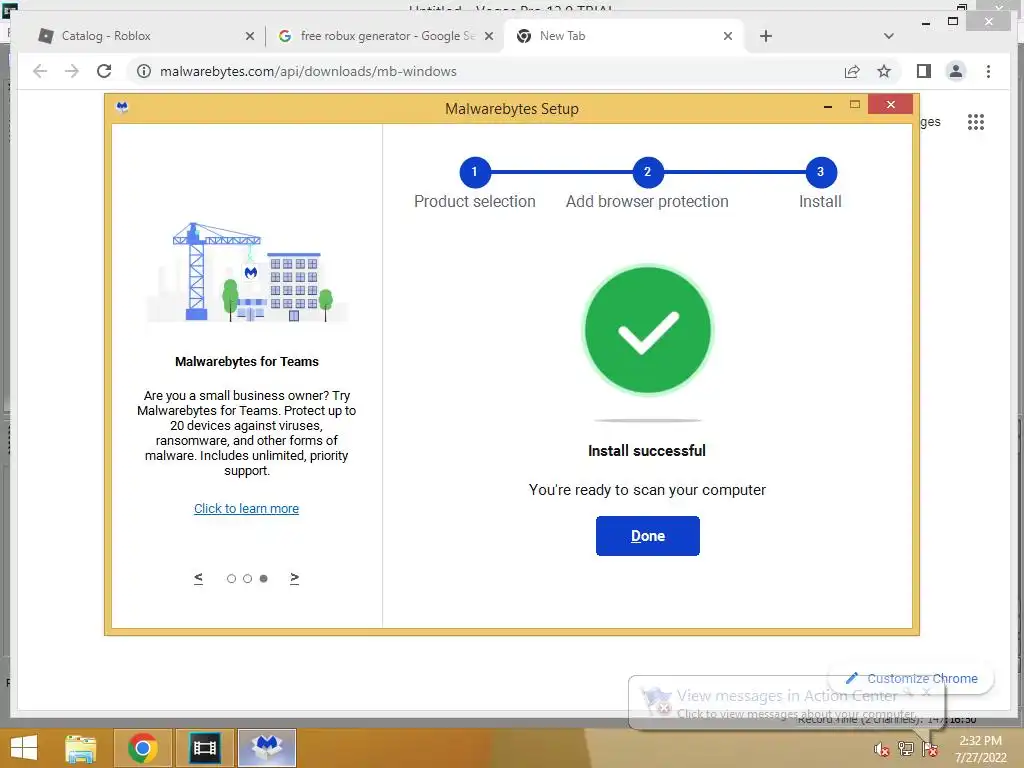
Task: Open File Explorer from taskbar
Action: 81,748
